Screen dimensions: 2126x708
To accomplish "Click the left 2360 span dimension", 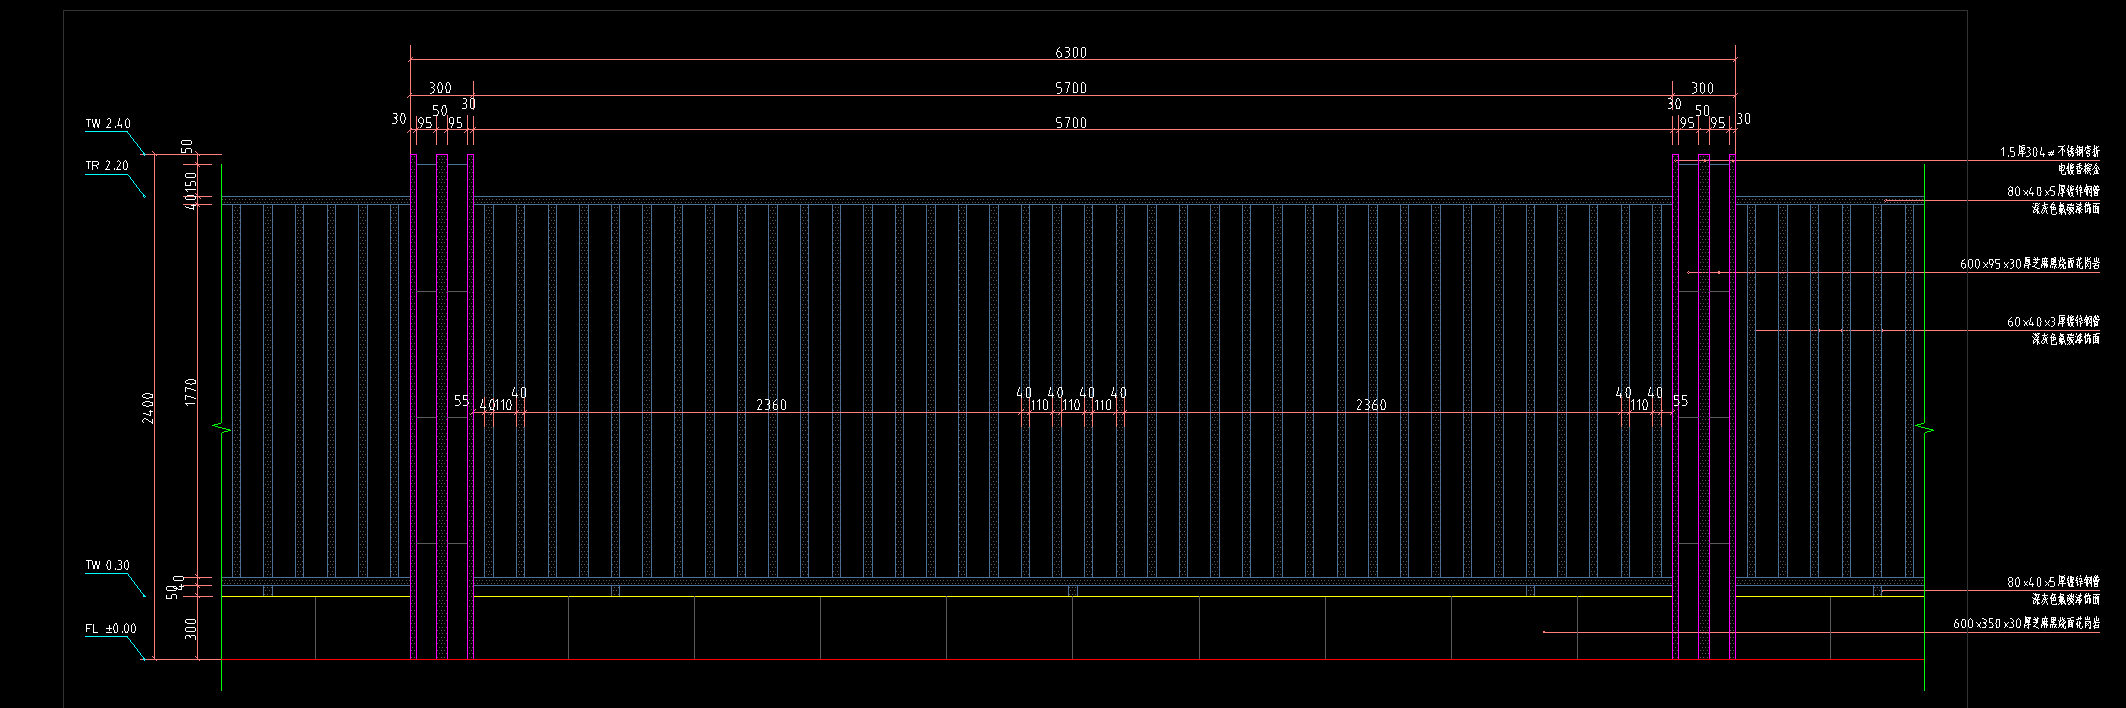I will coord(771,405).
